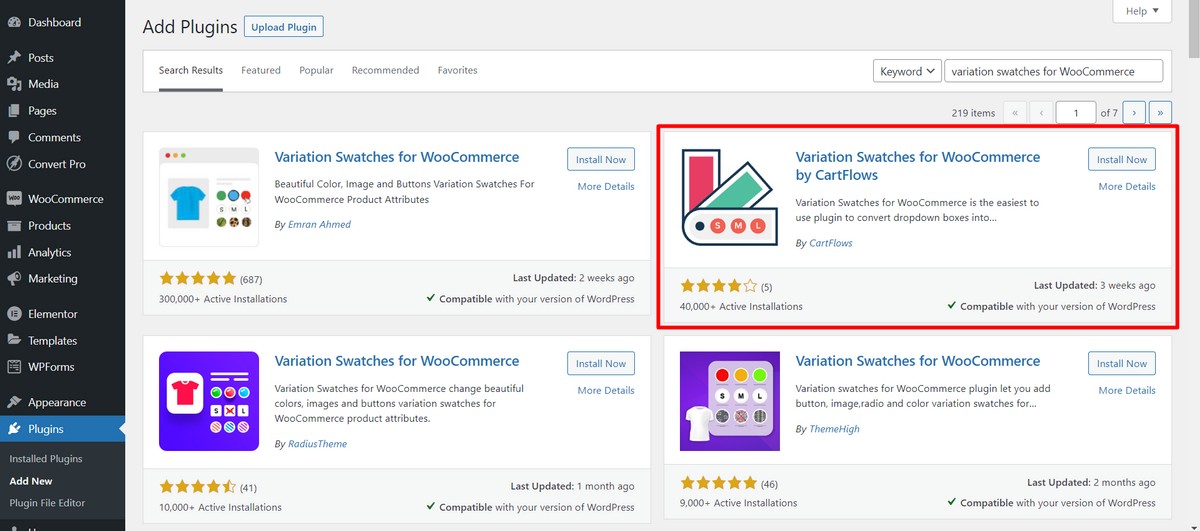This screenshot has height=531, width=1200.
Task: Open the Variation Swatches by CartFlows title link
Action: pos(918,166)
